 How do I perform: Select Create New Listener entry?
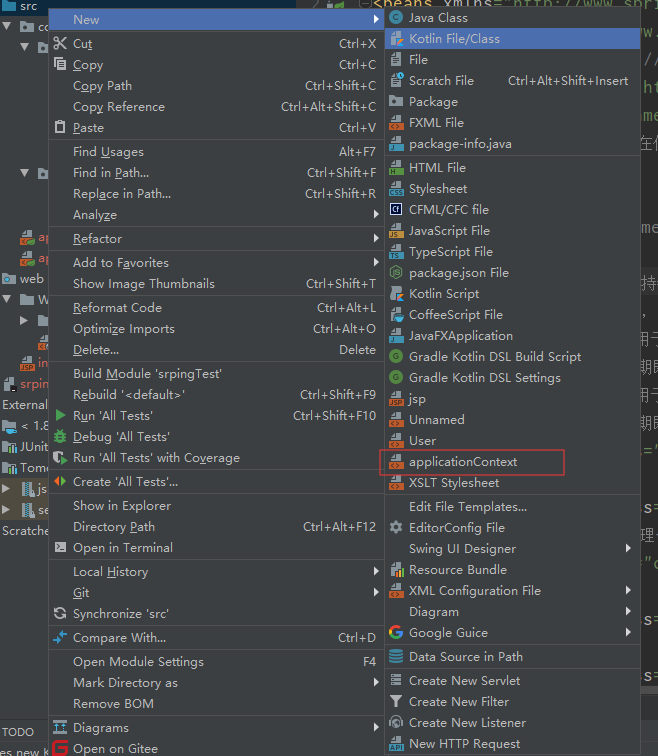coord(512,723)
